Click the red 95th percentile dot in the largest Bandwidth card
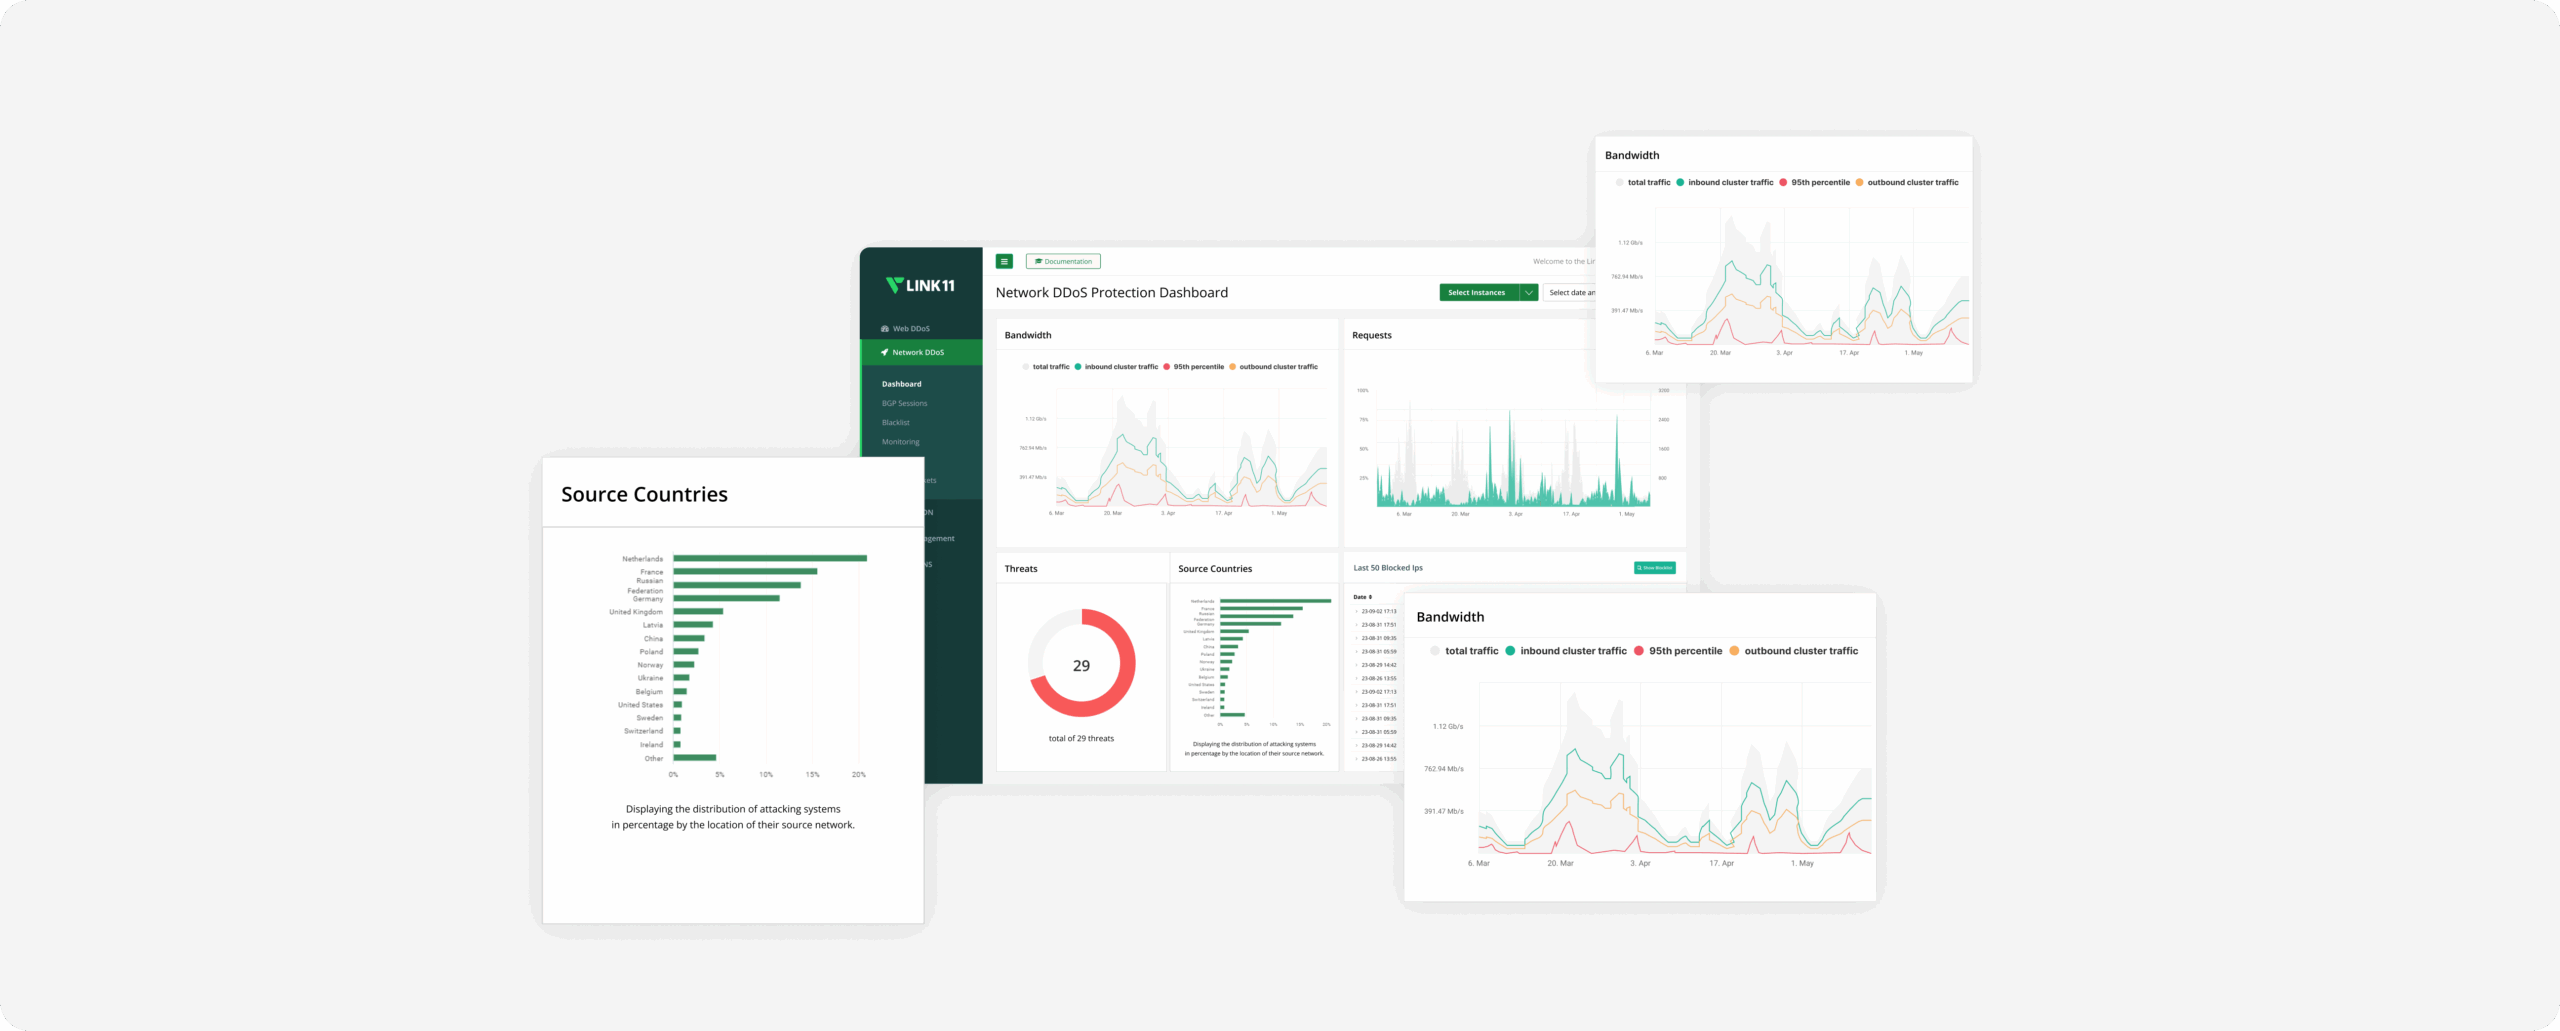2560x1031 pixels. tap(1639, 651)
